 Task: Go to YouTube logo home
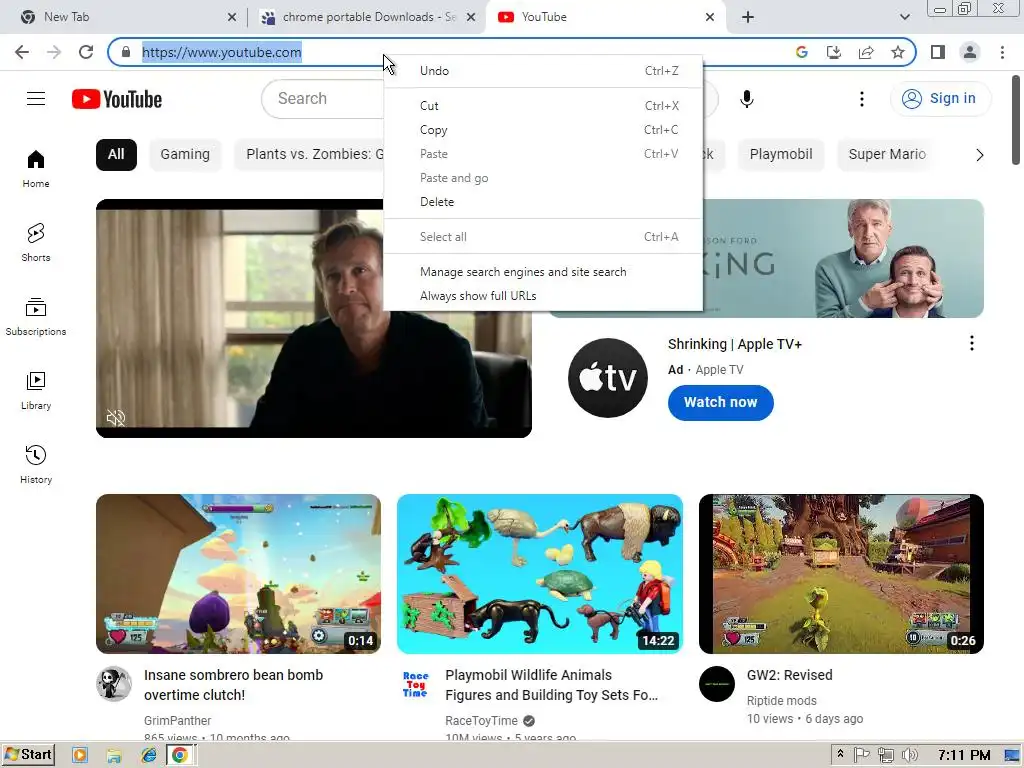(x=117, y=99)
